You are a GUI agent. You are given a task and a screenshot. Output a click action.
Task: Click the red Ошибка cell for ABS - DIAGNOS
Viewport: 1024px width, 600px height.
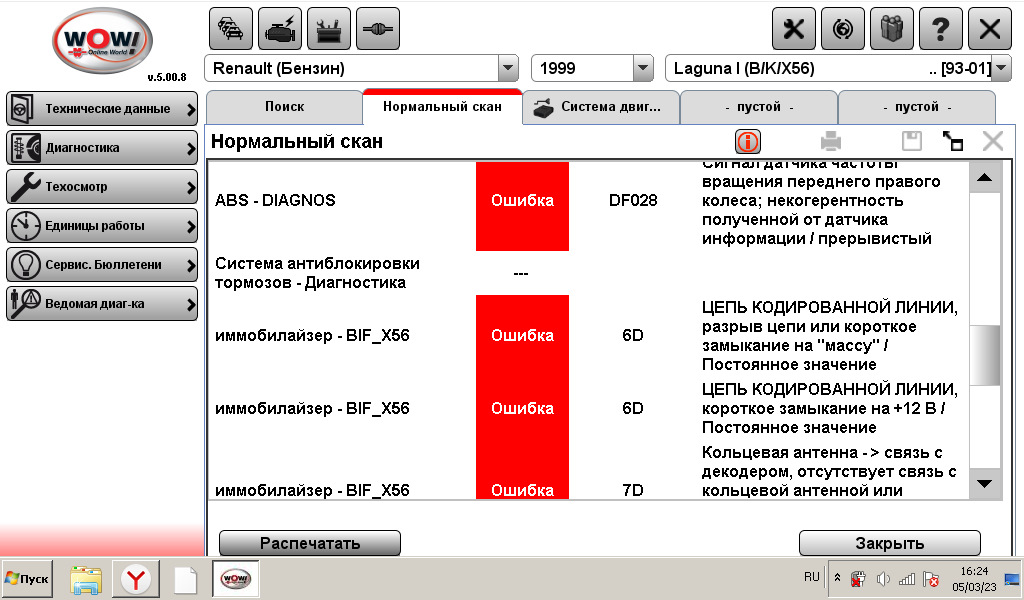coord(522,206)
